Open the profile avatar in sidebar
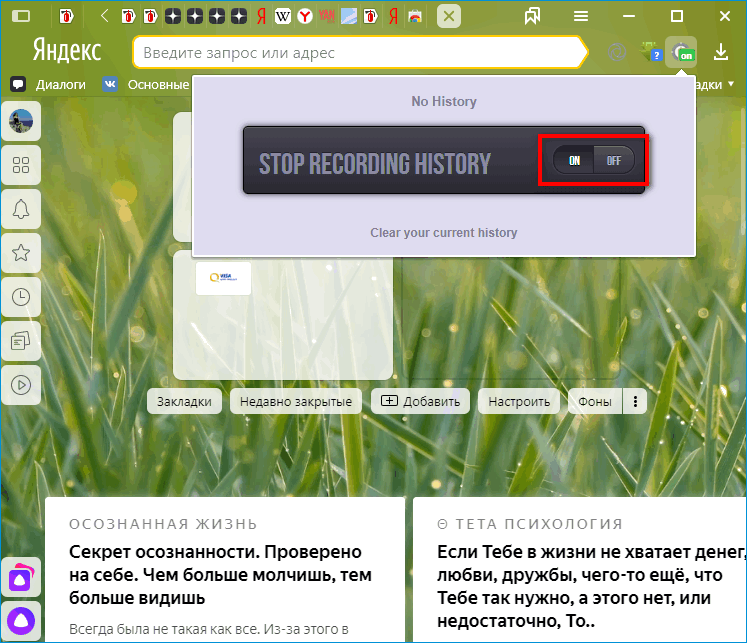 [x=21, y=121]
